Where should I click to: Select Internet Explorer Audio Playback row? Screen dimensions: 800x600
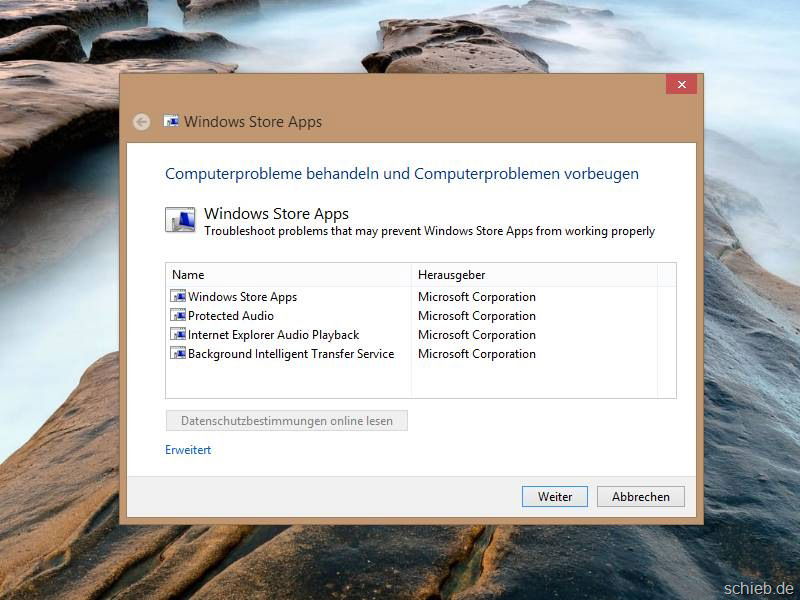click(x=414, y=335)
